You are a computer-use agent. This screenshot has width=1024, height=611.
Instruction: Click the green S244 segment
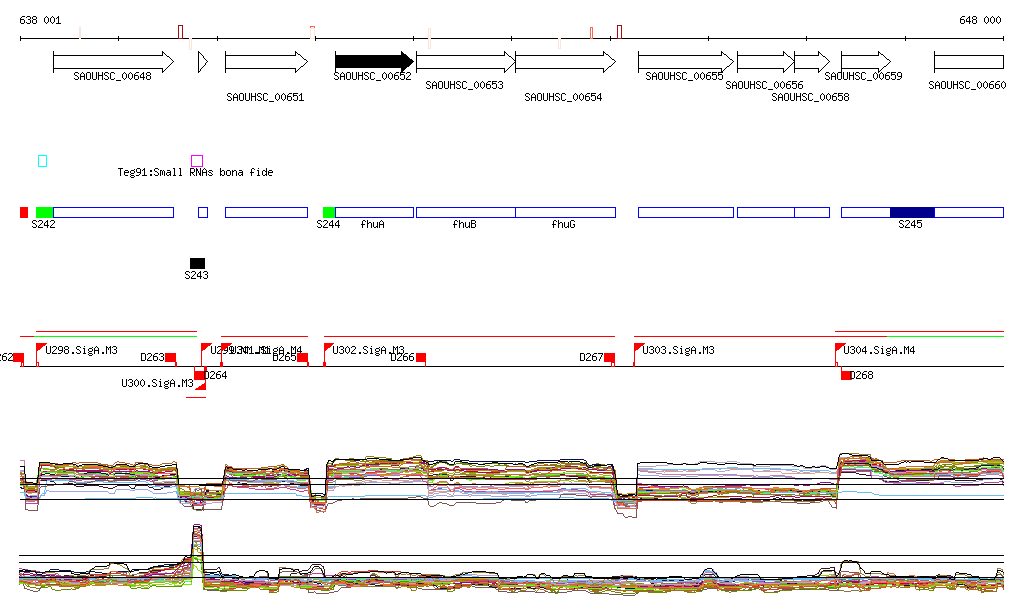[x=329, y=212]
